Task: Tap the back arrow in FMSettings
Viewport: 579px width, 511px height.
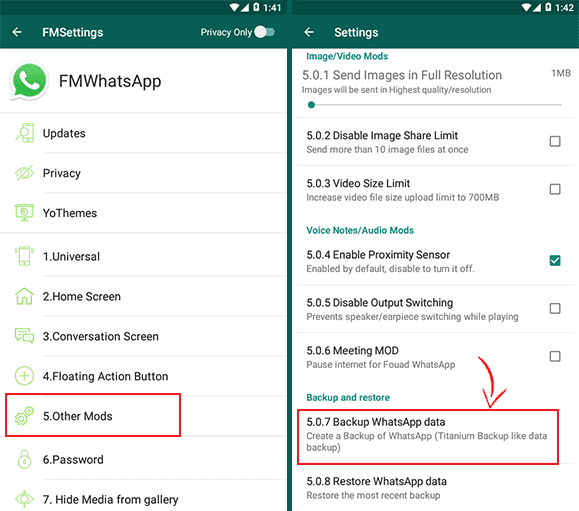Action: coord(17,32)
